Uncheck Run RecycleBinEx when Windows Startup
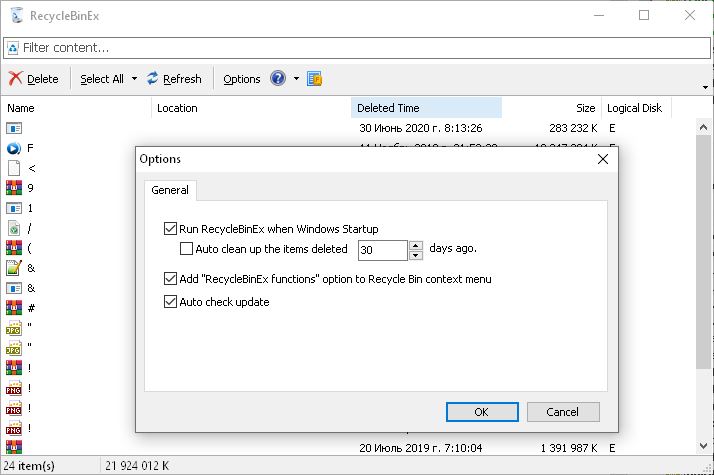This screenshot has height=475, width=714. pyautogui.click(x=170, y=228)
